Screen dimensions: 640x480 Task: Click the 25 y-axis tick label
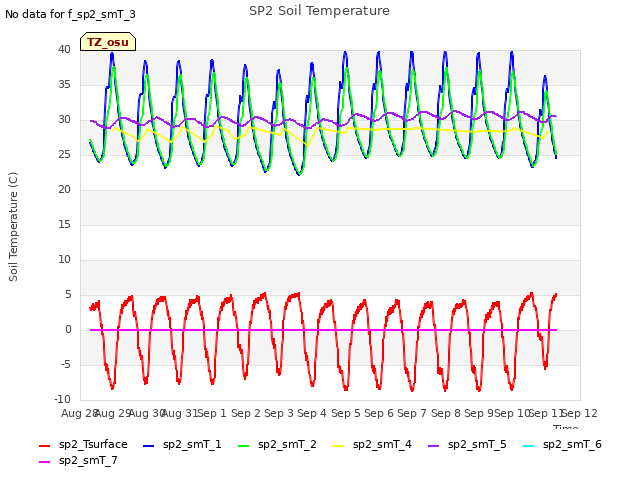[x=64, y=155]
